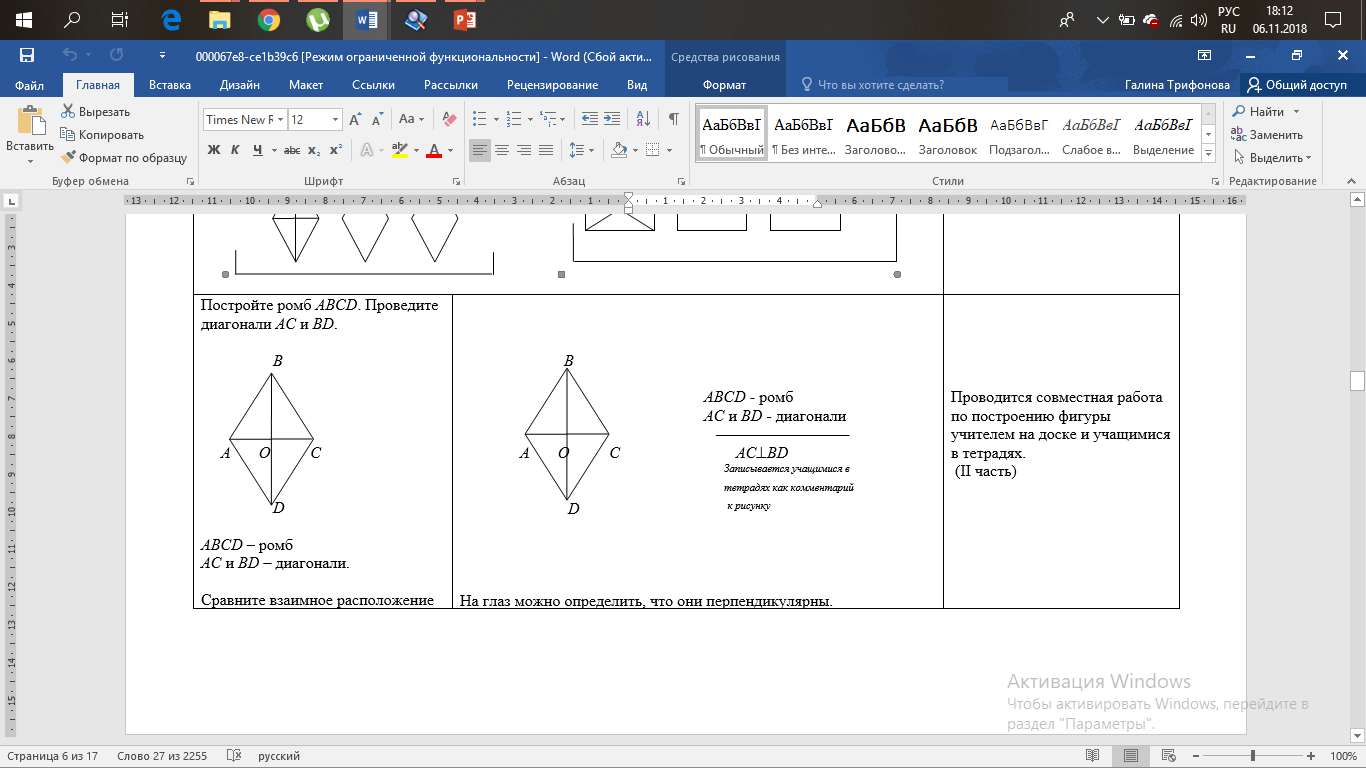Sort the text alphabetically

point(643,119)
